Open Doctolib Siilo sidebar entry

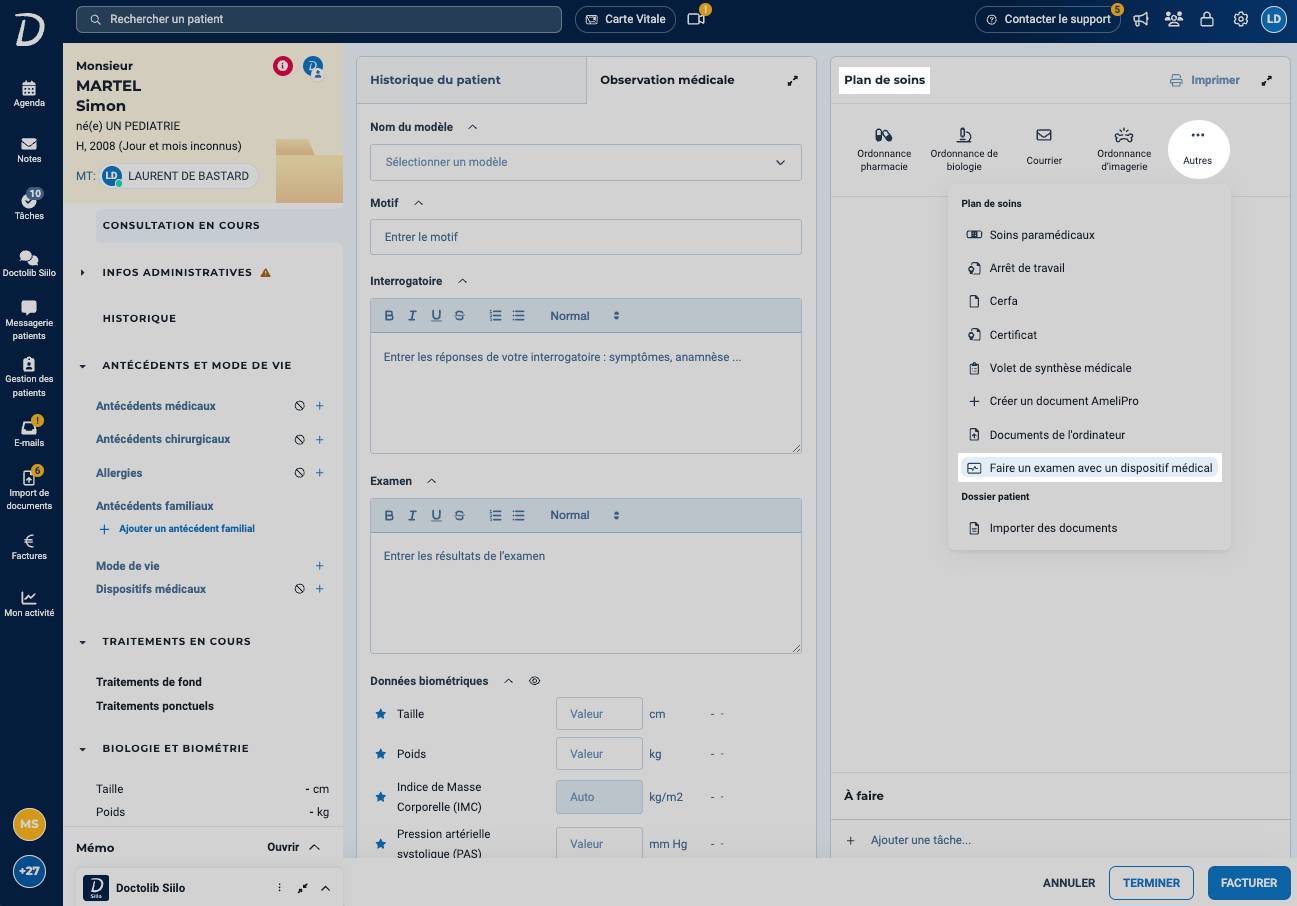pos(29,264)
